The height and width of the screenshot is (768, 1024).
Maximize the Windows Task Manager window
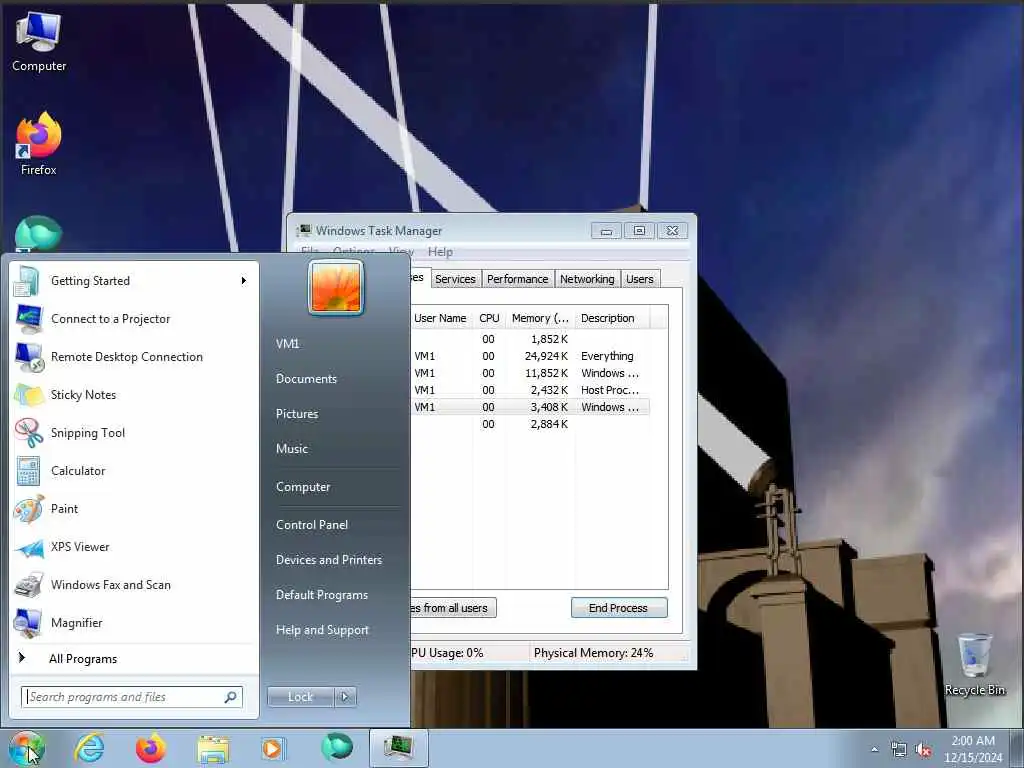639,231
